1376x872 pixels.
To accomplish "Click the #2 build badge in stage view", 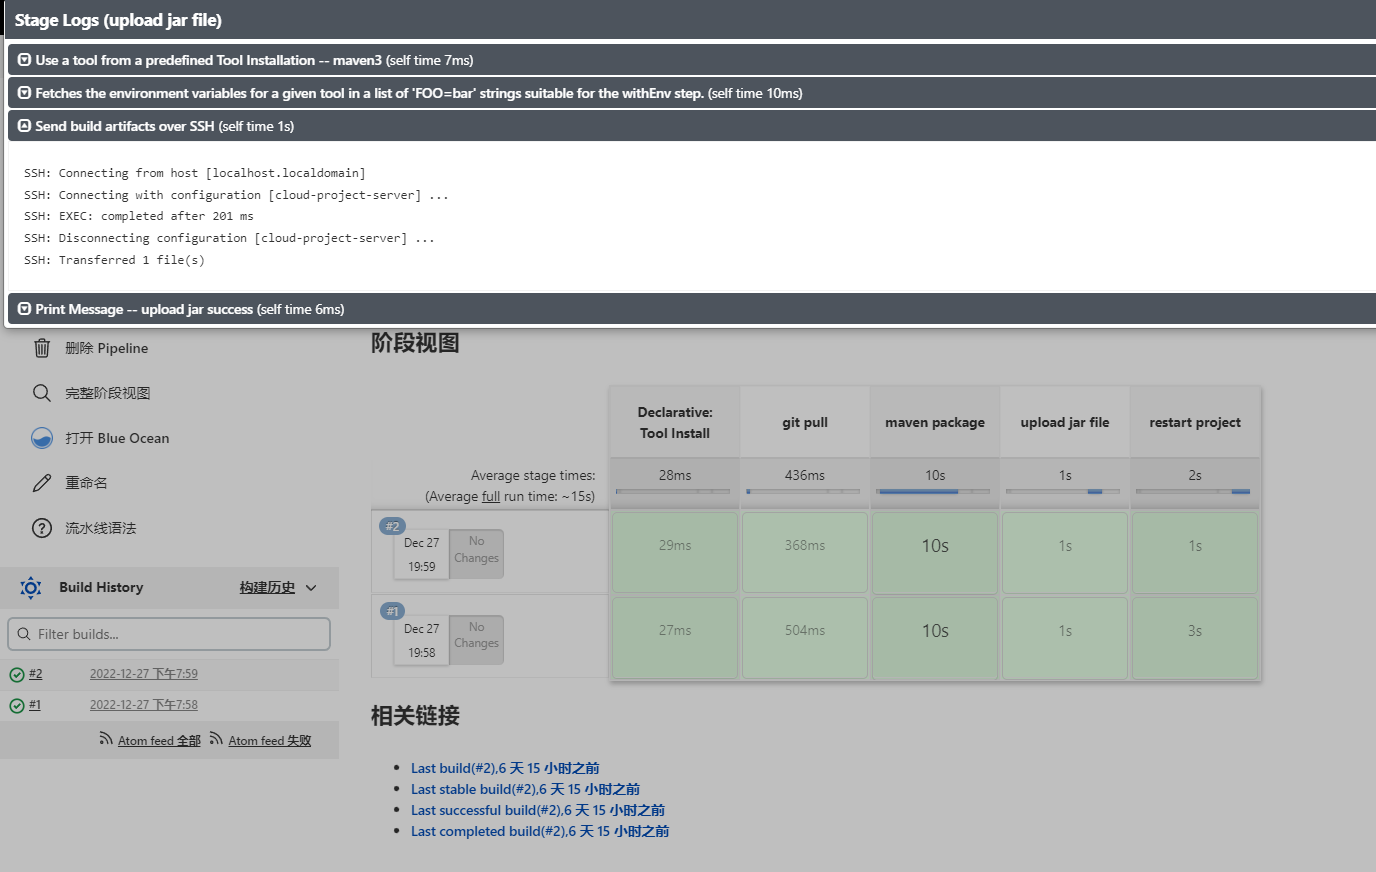I will tap(392, 526).
